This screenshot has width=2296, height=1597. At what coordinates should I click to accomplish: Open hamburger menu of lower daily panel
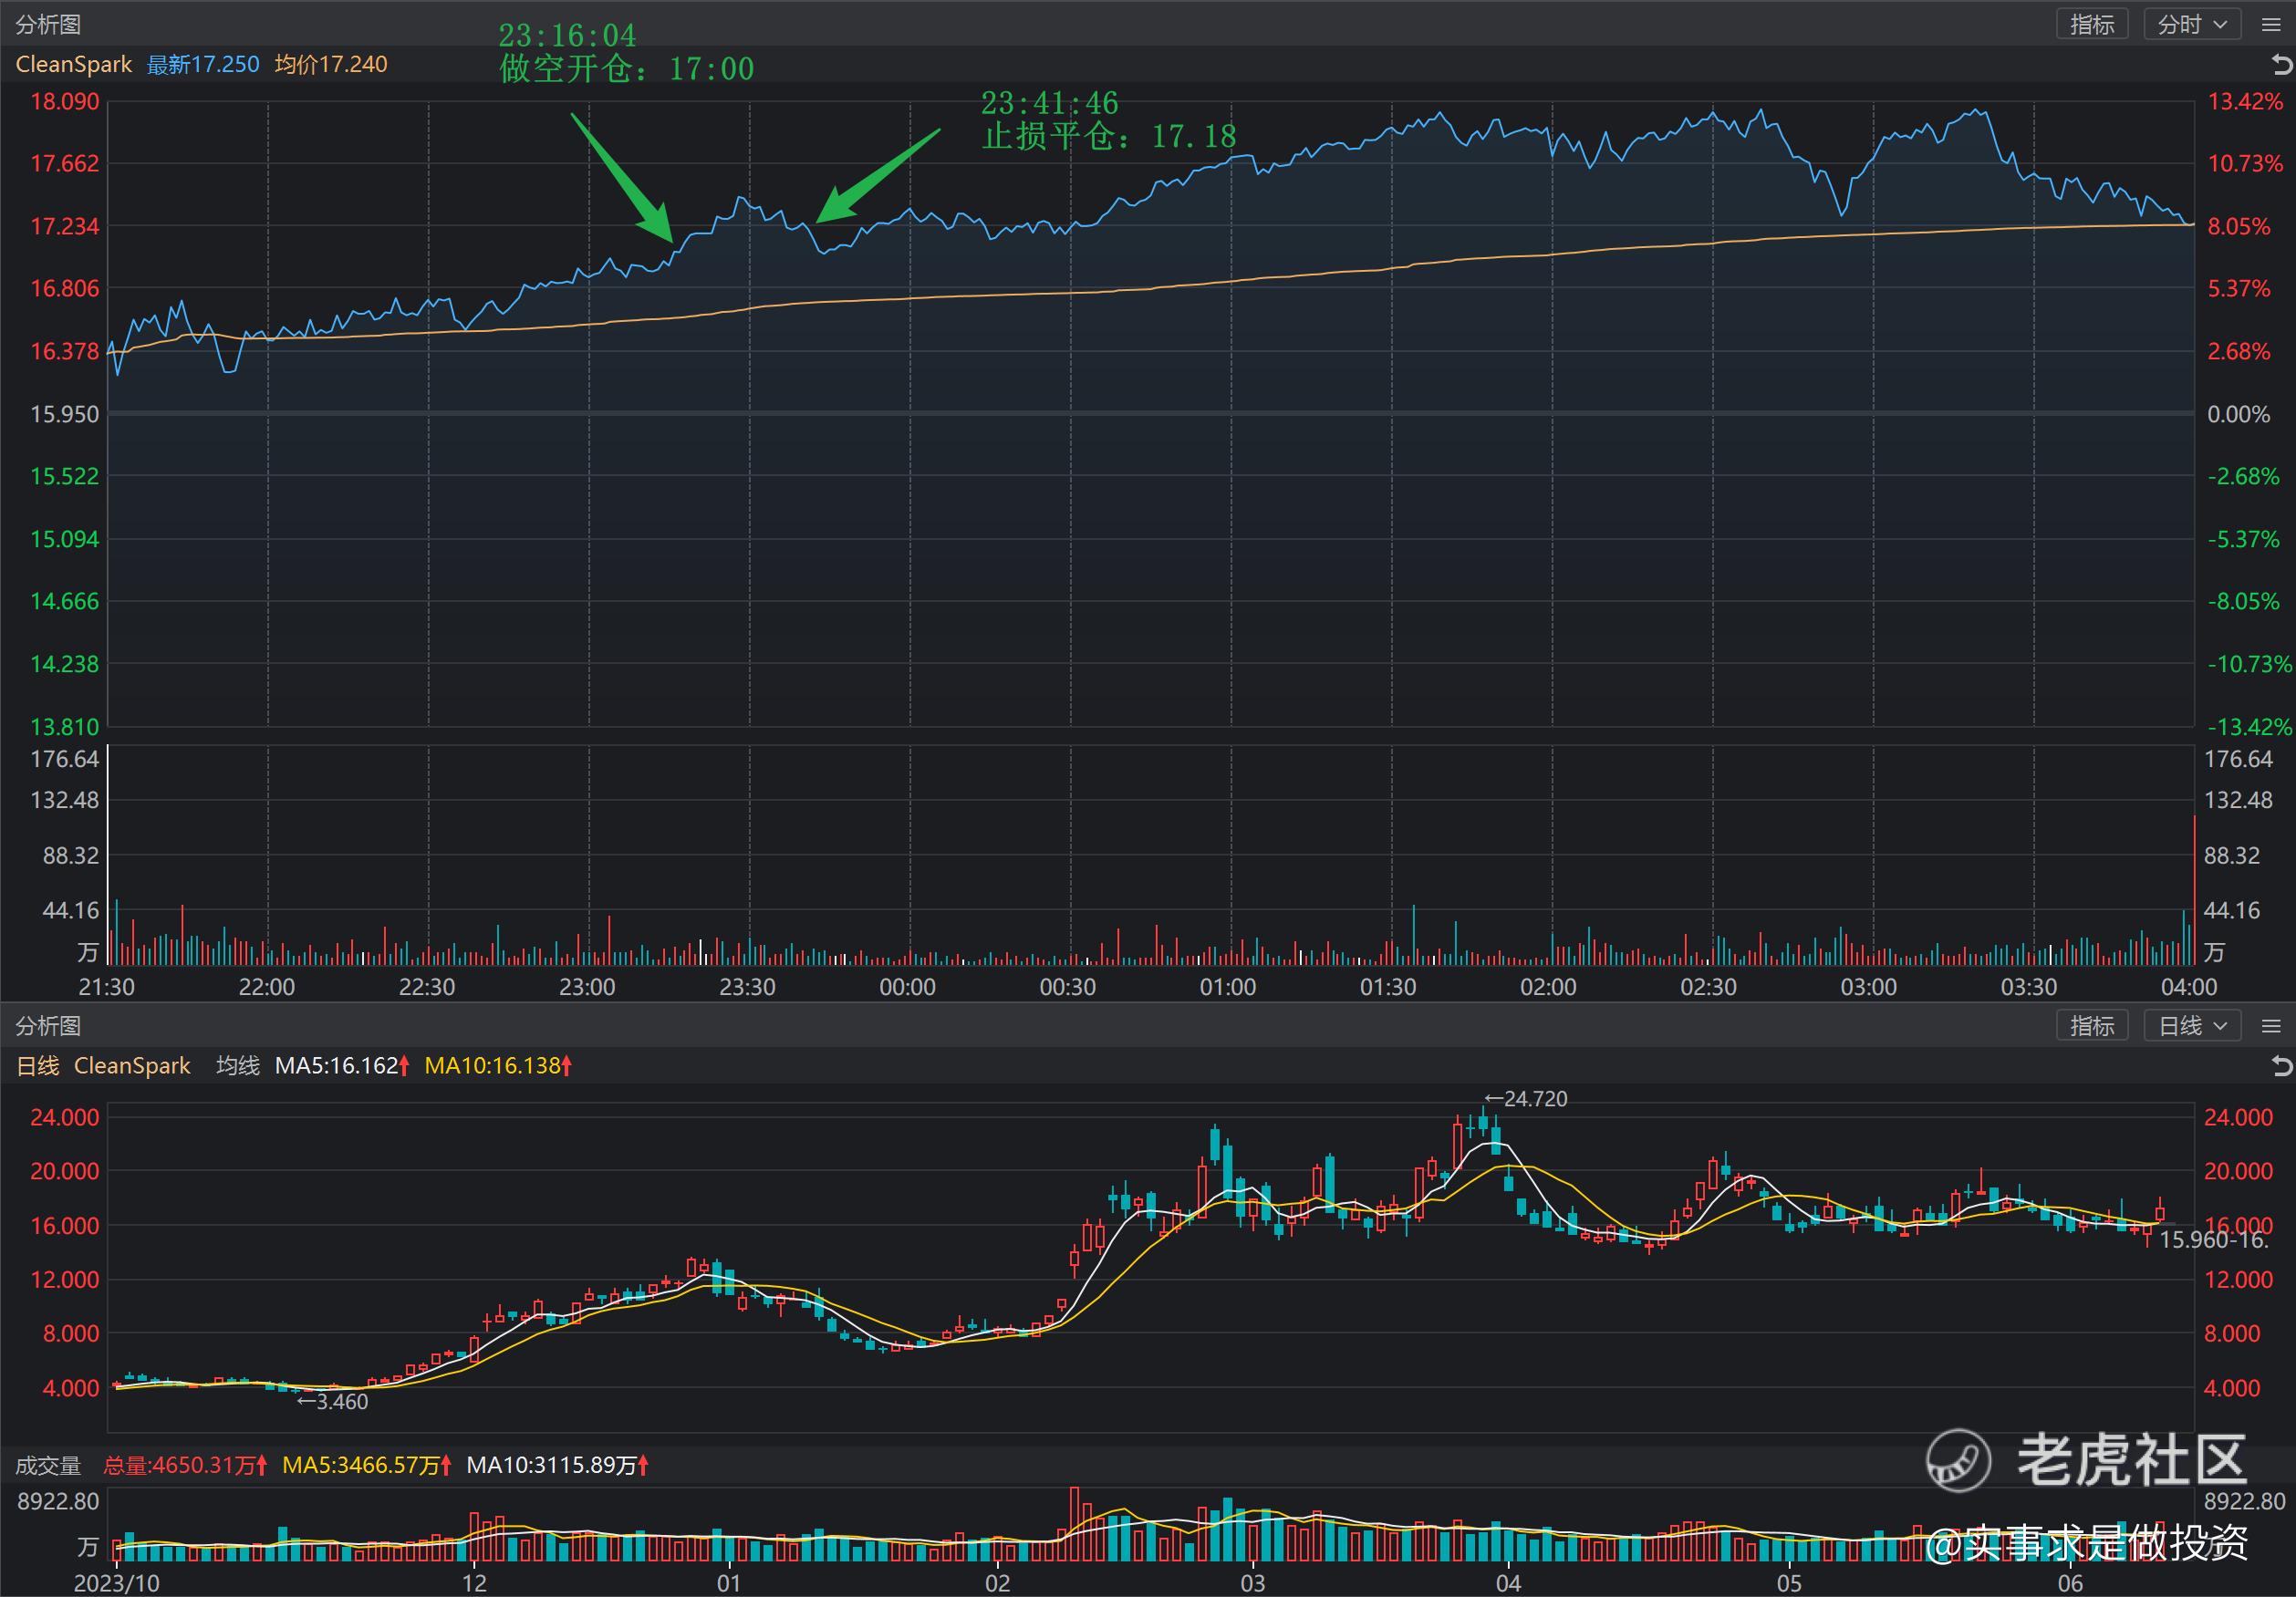point(2271,1027)
